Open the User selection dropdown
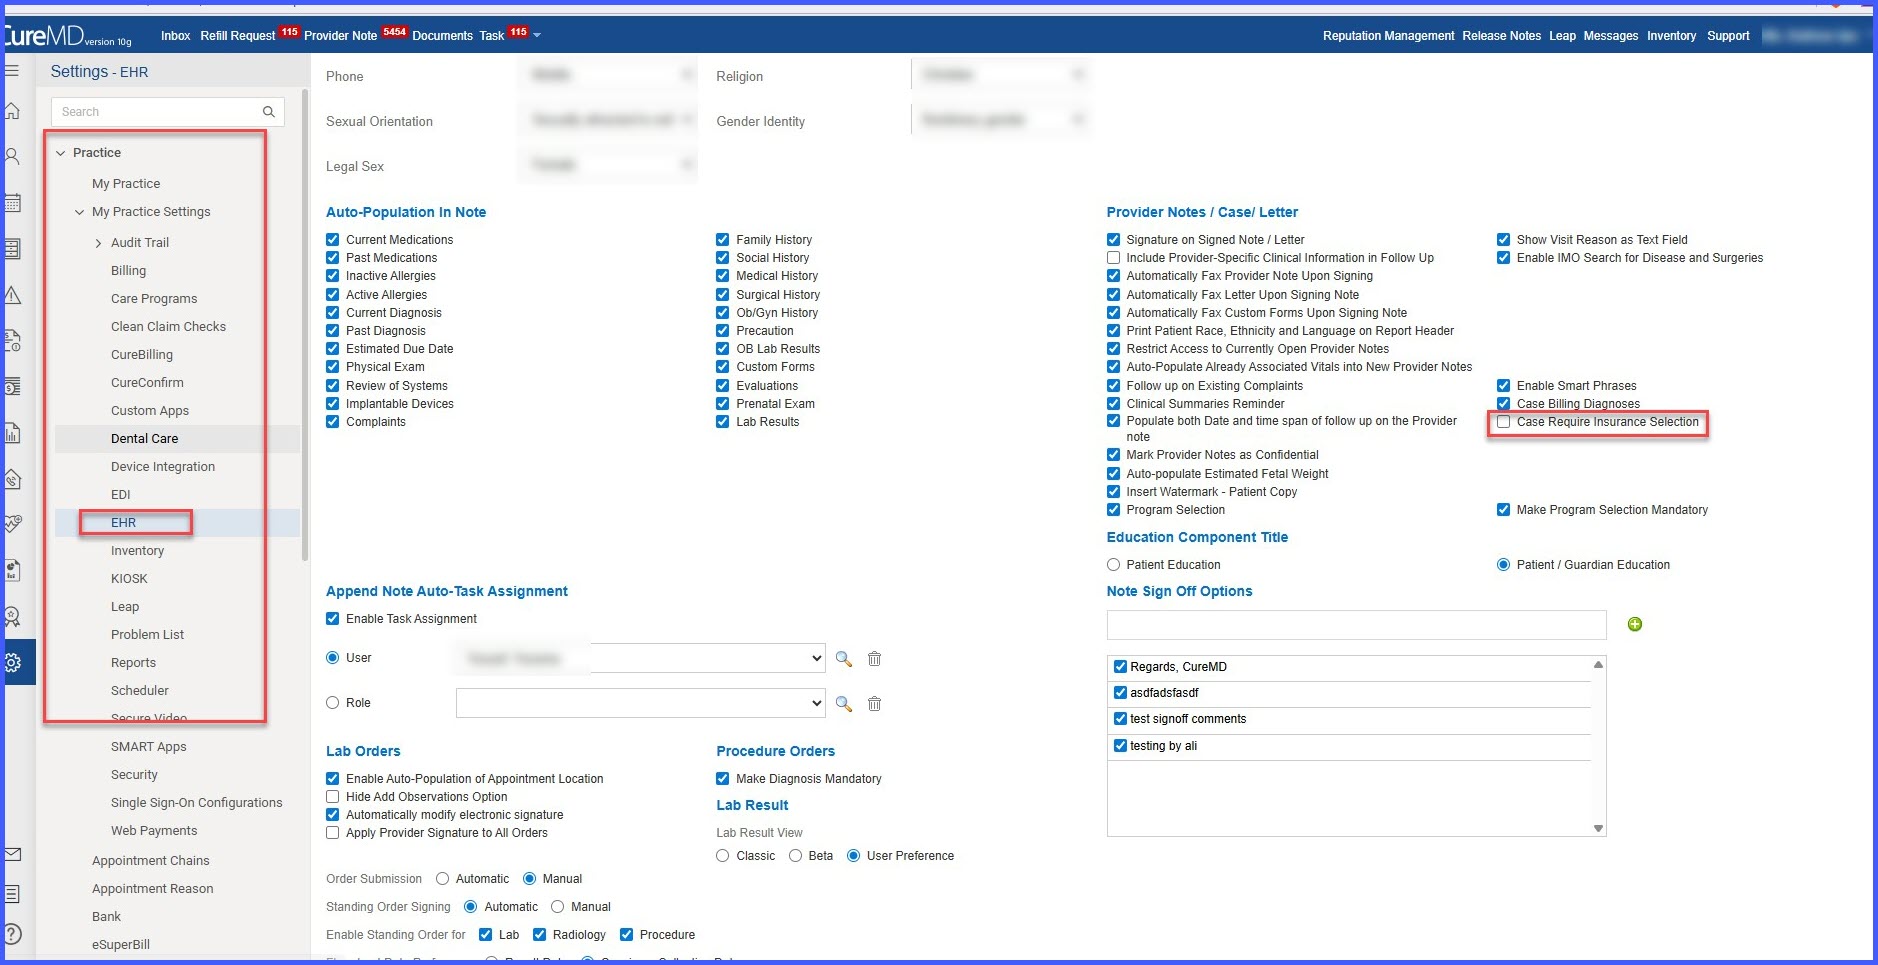 pyautogui.click(x=640, y=658)
